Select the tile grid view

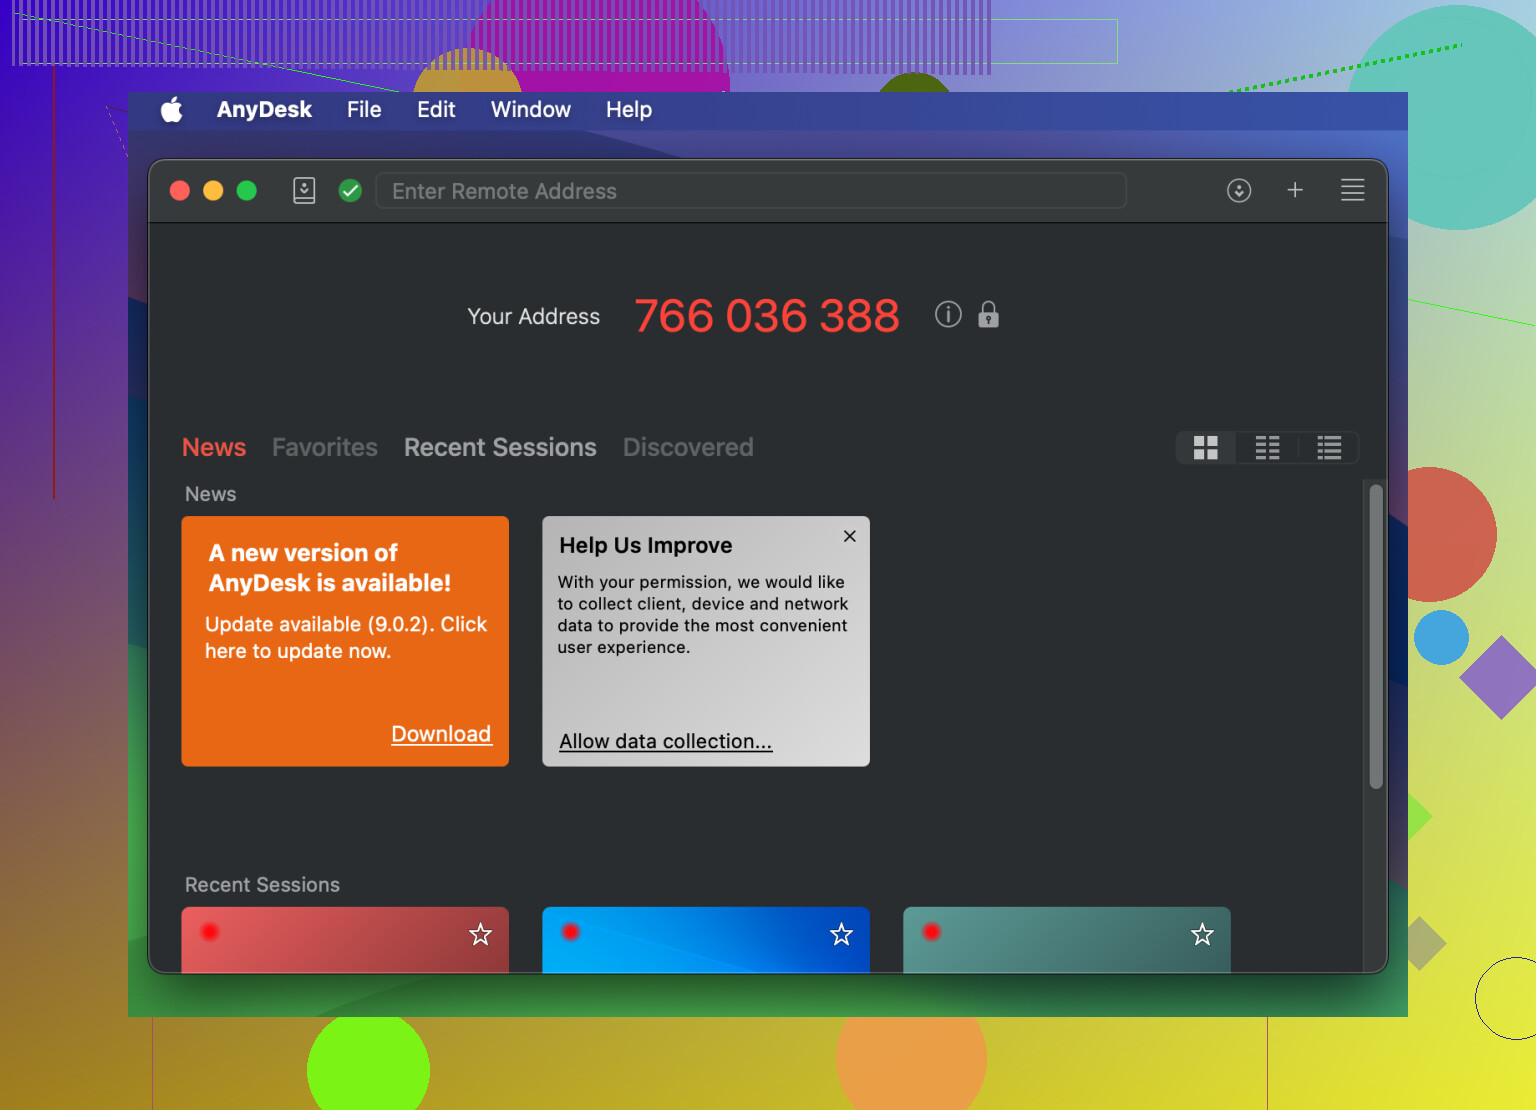pos(1206,448)
